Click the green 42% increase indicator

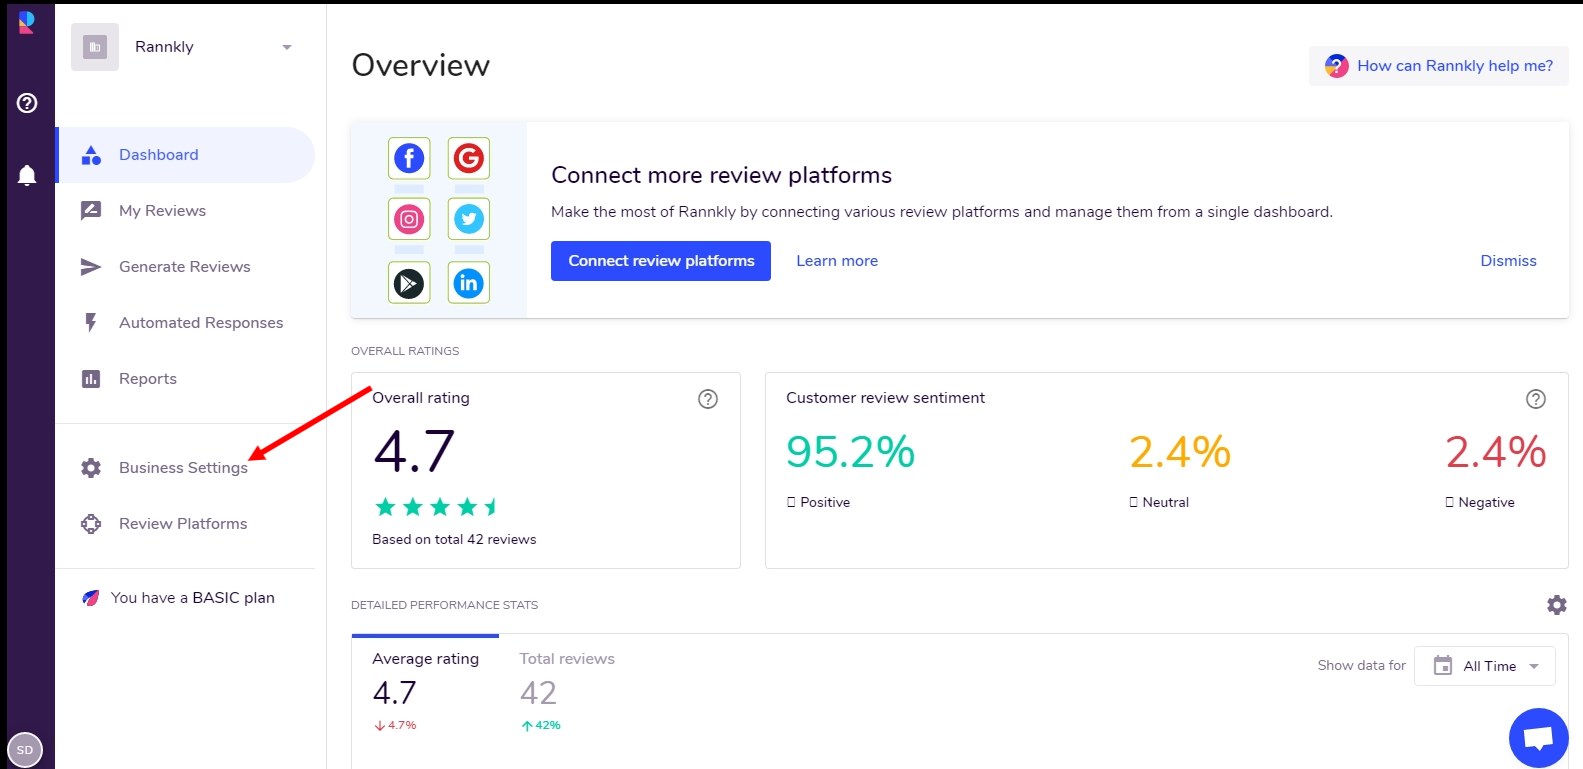click(541, 725)
